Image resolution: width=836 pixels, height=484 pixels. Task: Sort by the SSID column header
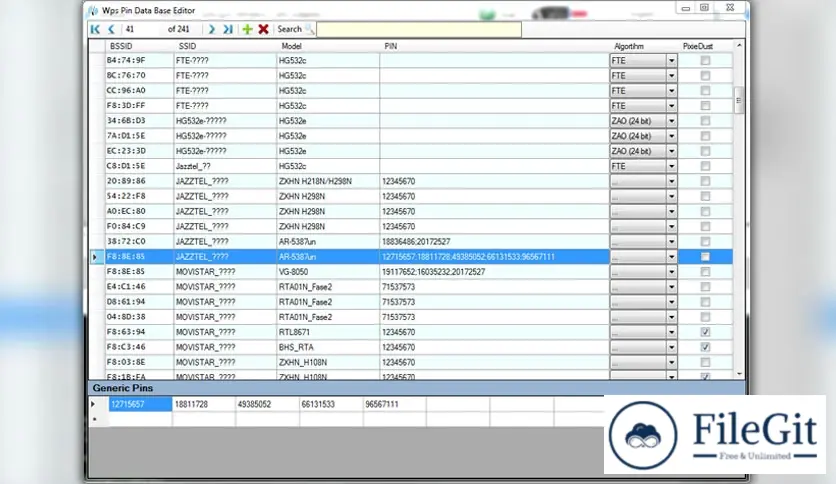(x=187, y=46)
